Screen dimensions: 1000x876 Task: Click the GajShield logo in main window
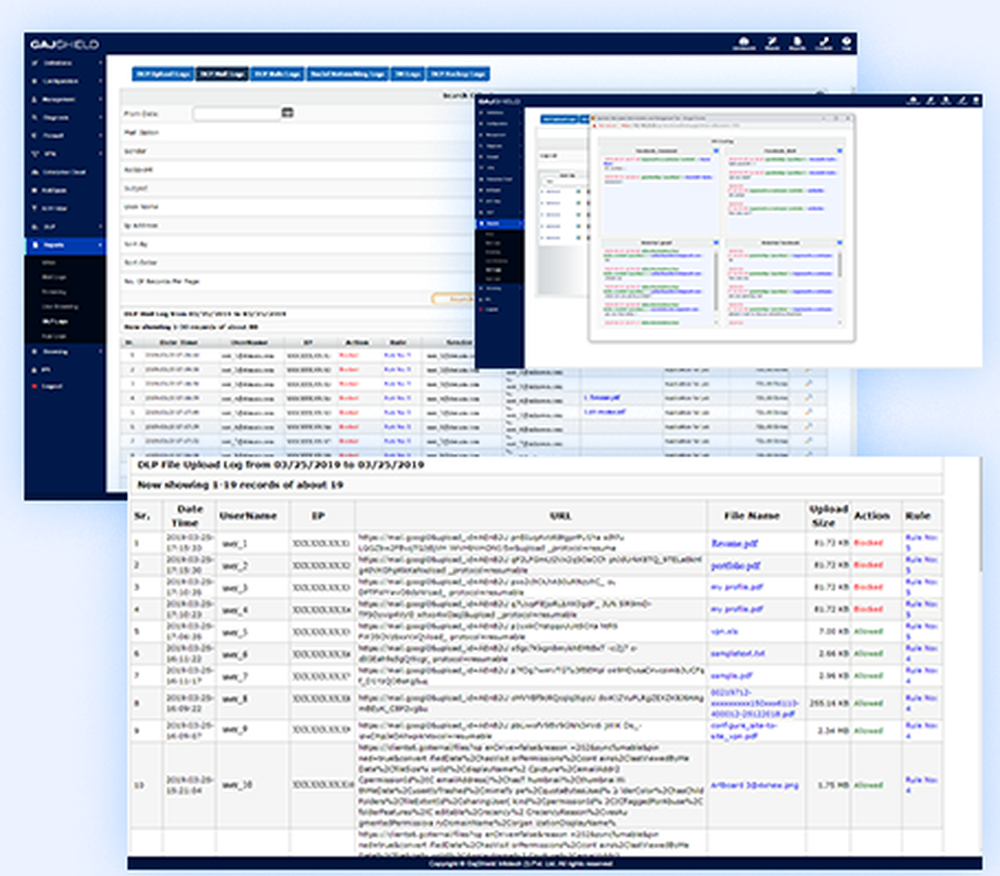coord(64,44)
